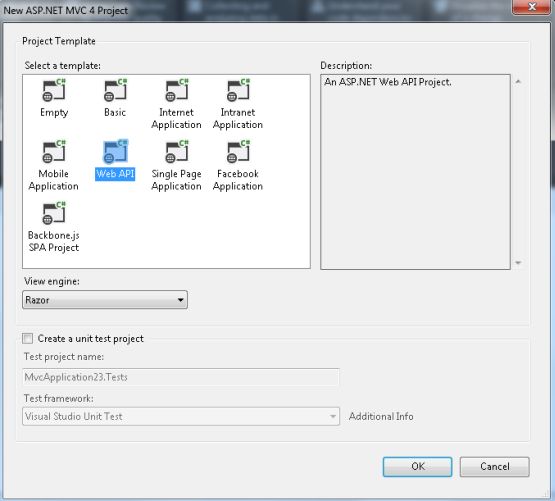
Task: Open the Test framework dropdown
Action: point(181,416)
